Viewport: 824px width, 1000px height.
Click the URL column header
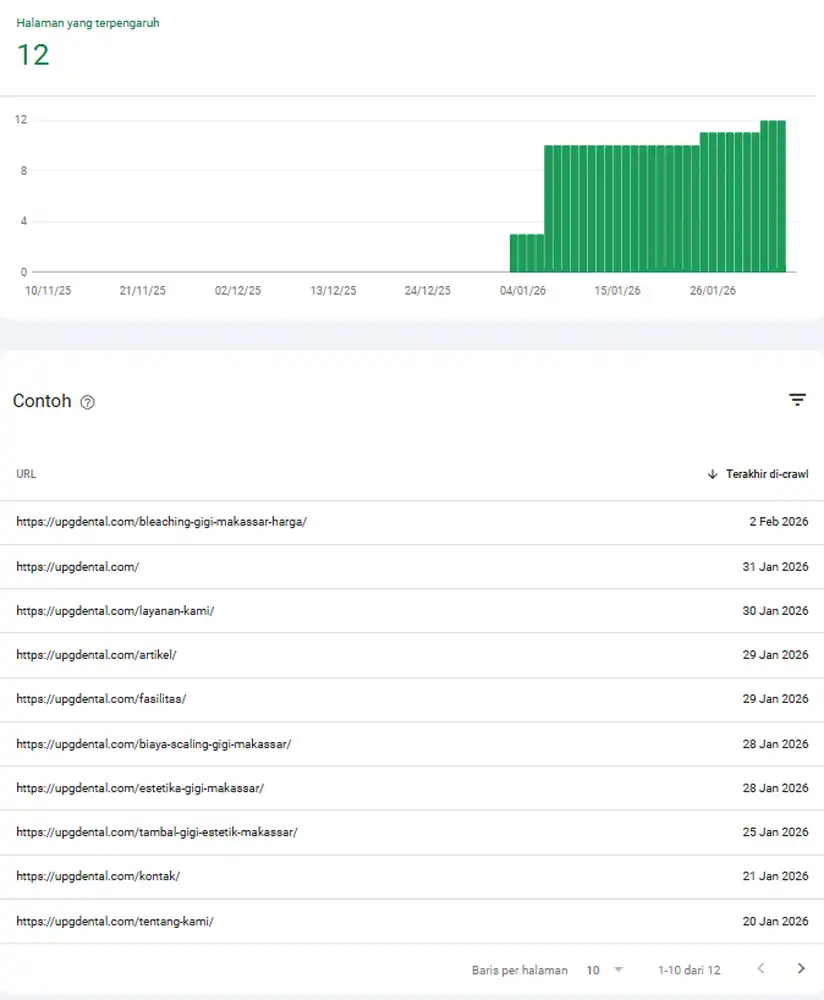[26, 474]
